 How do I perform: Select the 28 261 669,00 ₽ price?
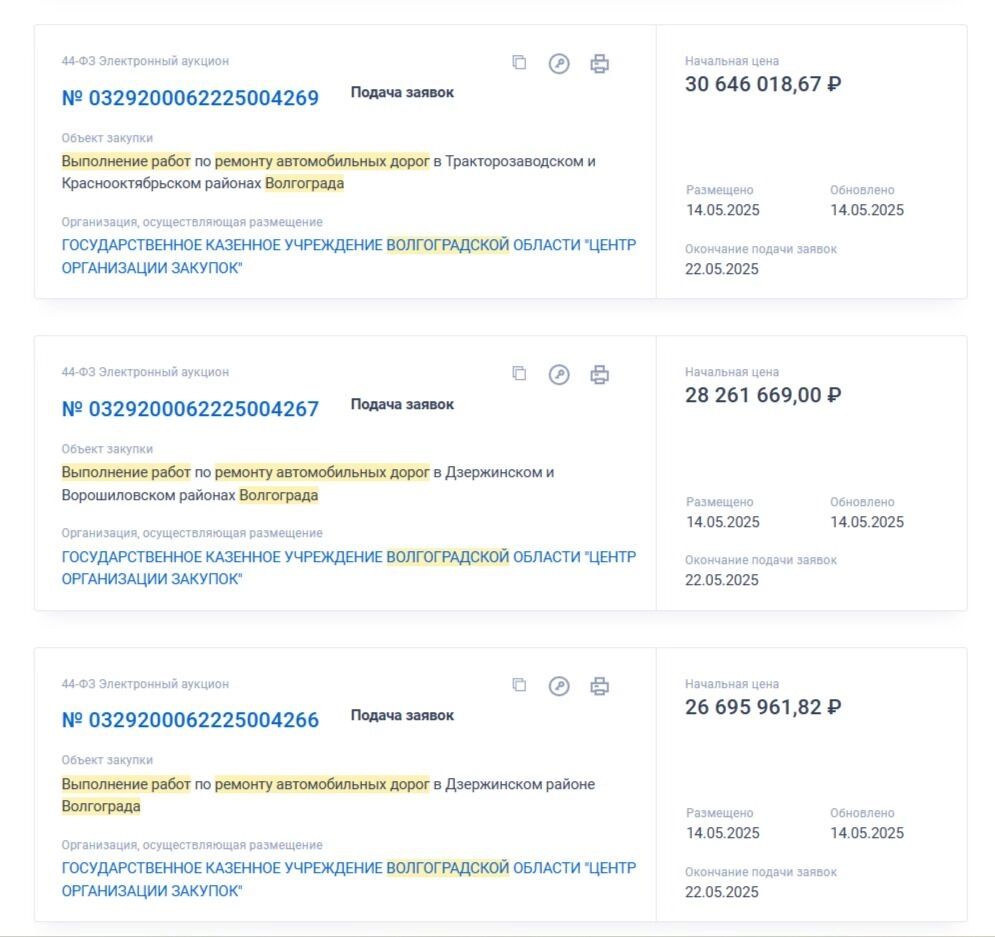point(763,395)
